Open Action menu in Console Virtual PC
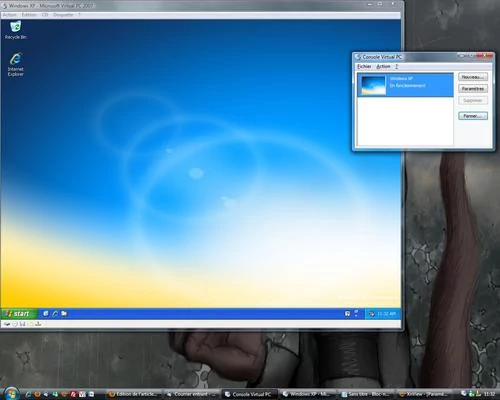Viewport: 500px width, 400px height. (383, 67)
